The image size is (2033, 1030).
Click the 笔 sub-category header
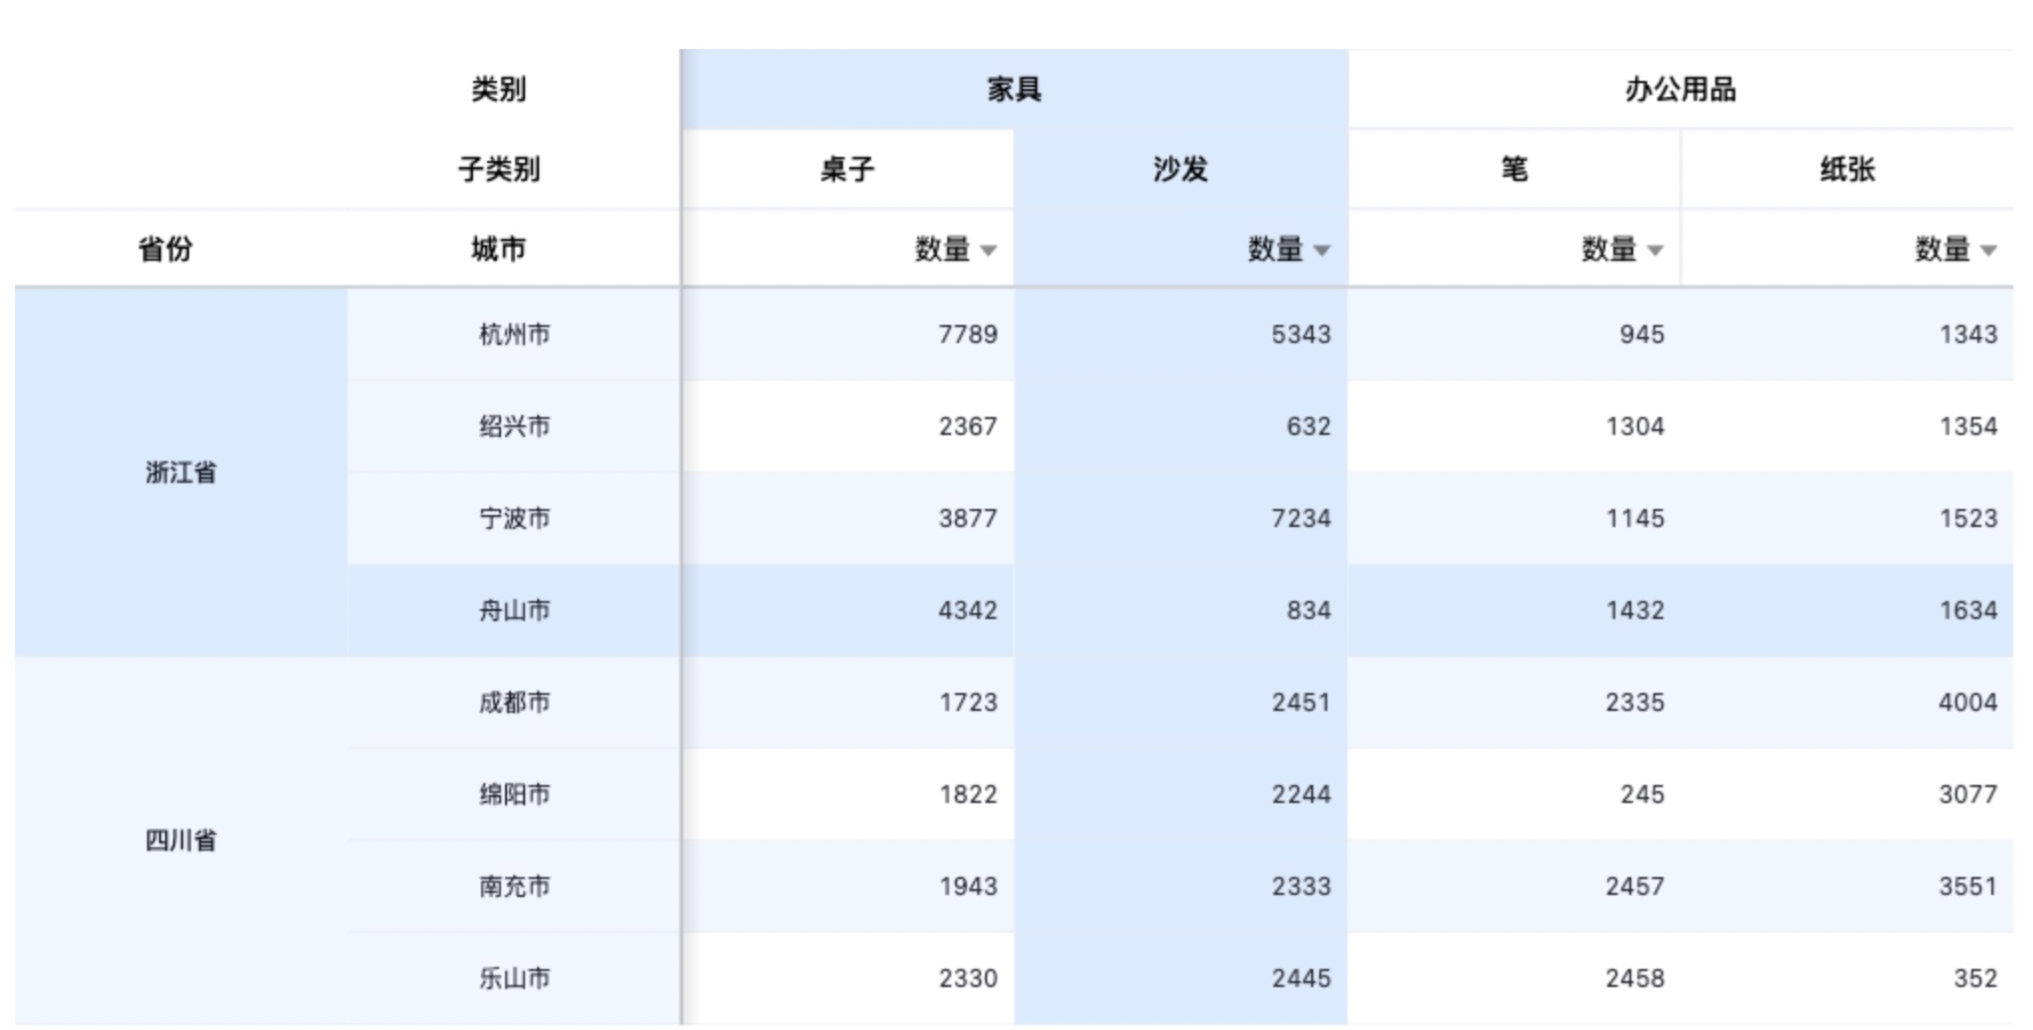pos(1514,170)
